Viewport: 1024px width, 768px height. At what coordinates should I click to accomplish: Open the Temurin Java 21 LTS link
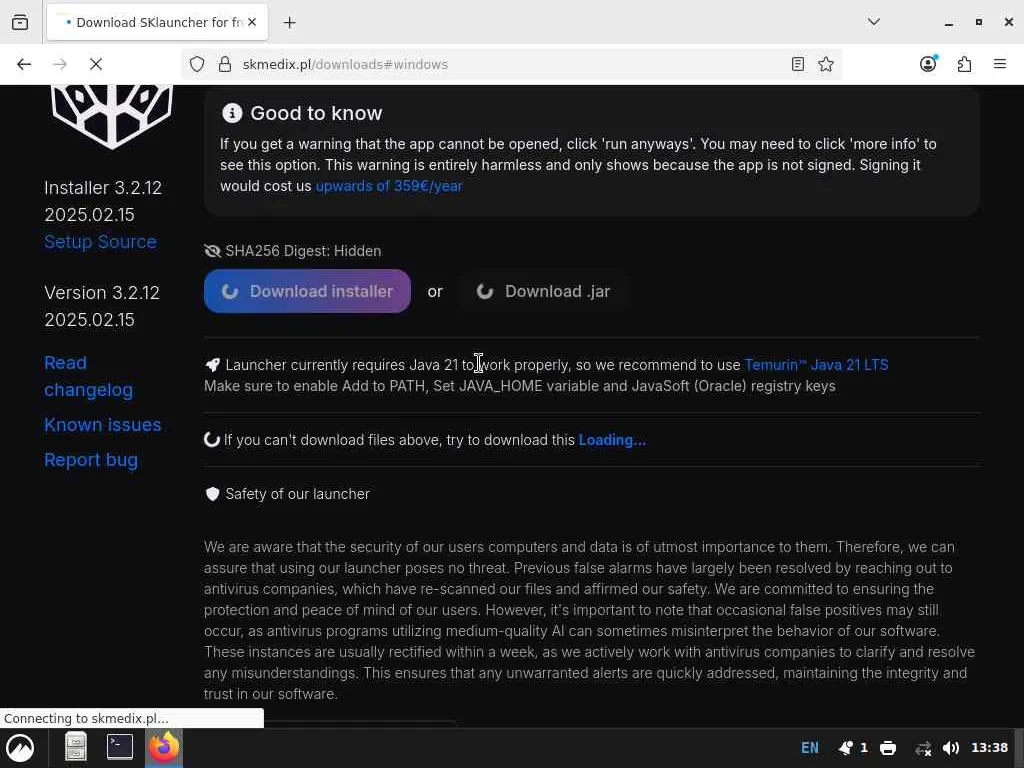[816, 364]
